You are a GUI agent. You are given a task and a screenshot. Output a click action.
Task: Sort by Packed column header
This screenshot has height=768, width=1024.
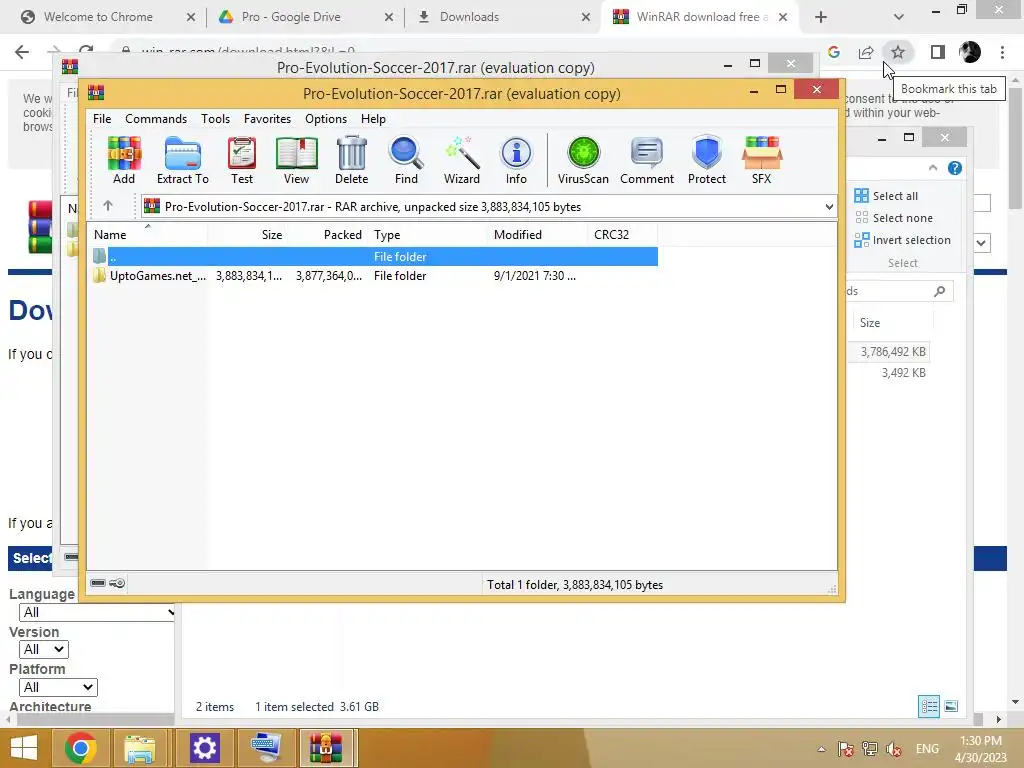pos(327,234)
